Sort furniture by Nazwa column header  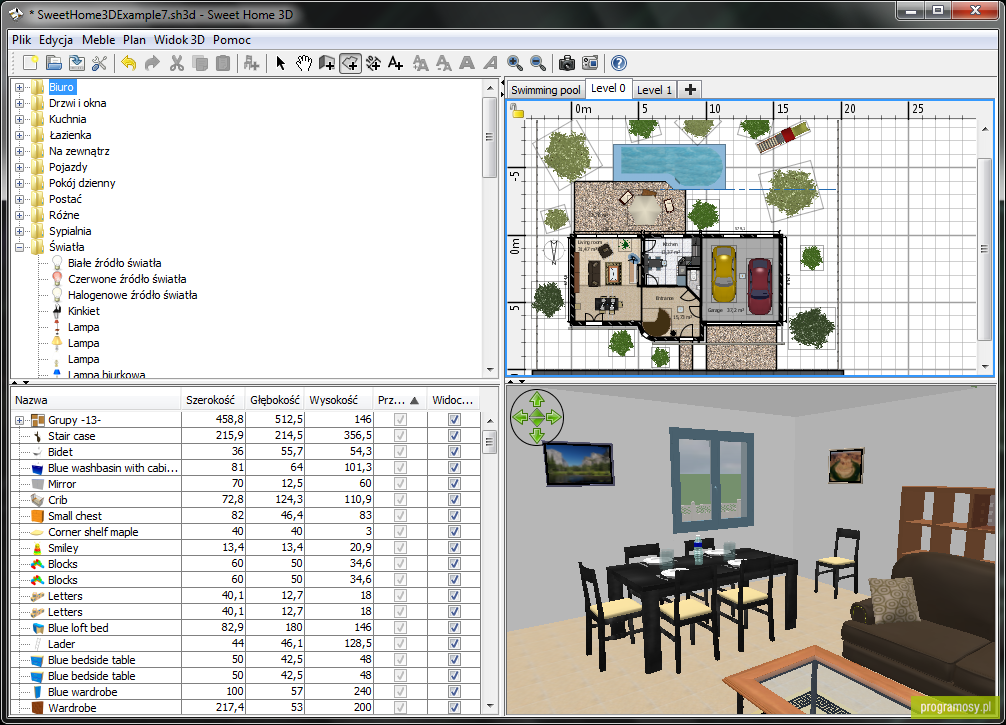(x=96, y=400)
